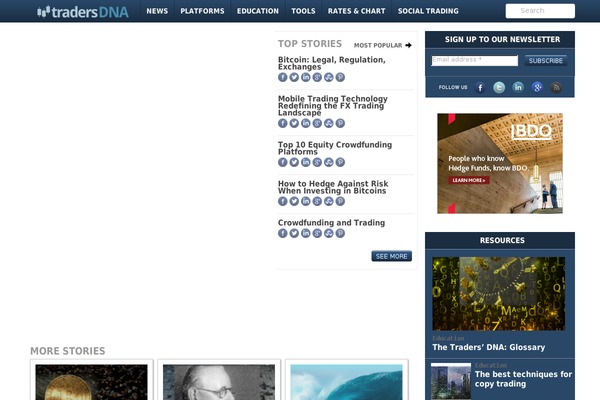The width and height of the screenshot is (600, 400).
Task: Open the gold coin story thumbnail
Action: 91,382
